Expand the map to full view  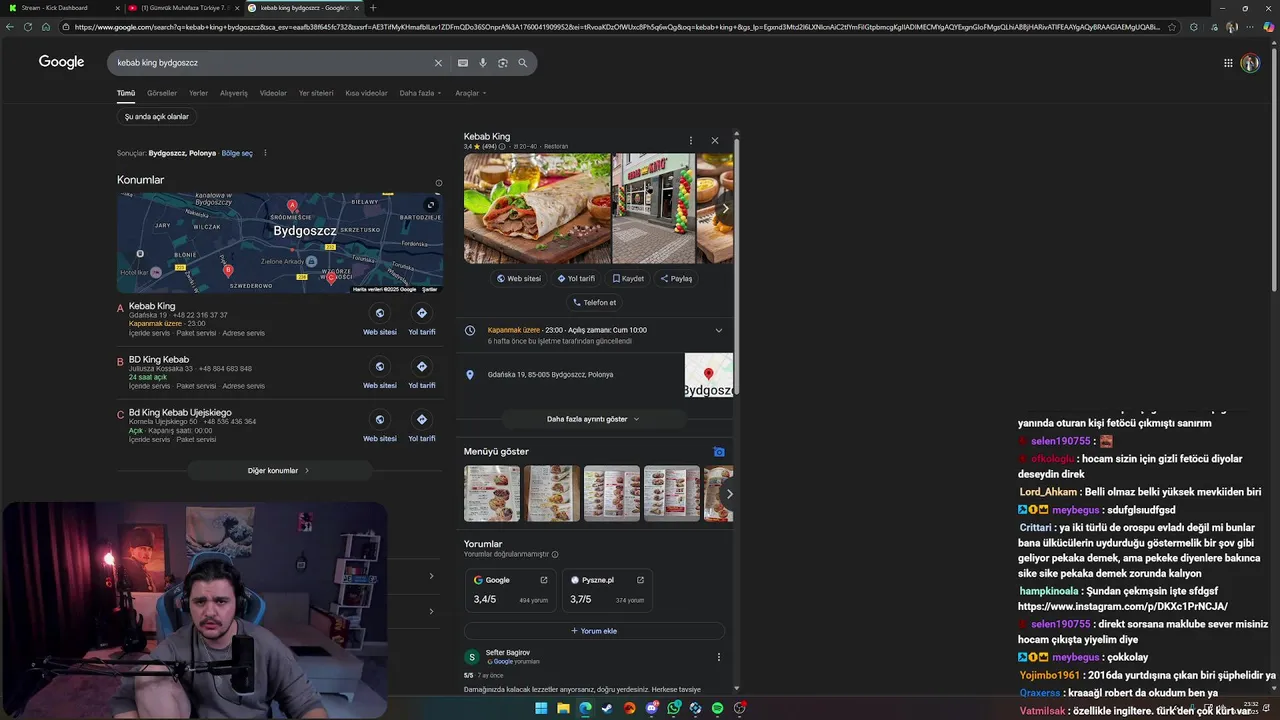click(431, 205)
